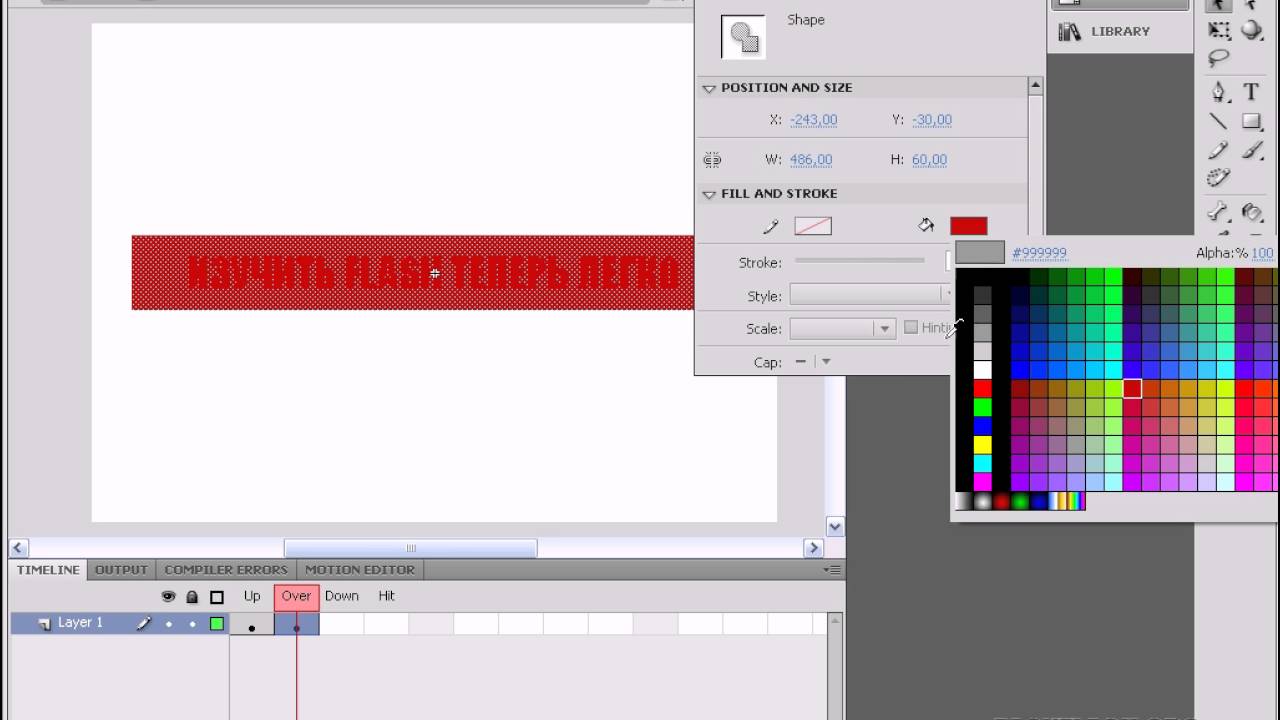The image size is (1280, 720).
Task: Select the Selection arrow tool
Action: [x=1219, y=5]
